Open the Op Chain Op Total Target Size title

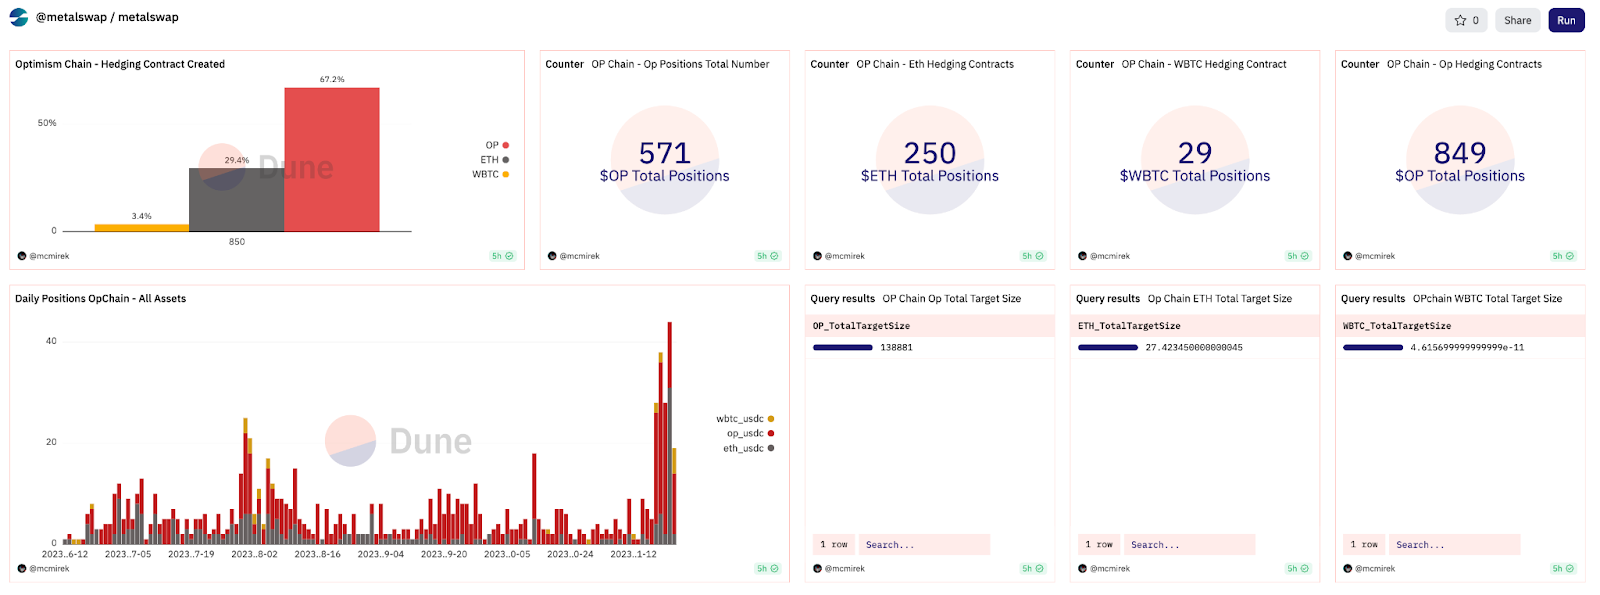pyautogui.click(x=952, y=299)
